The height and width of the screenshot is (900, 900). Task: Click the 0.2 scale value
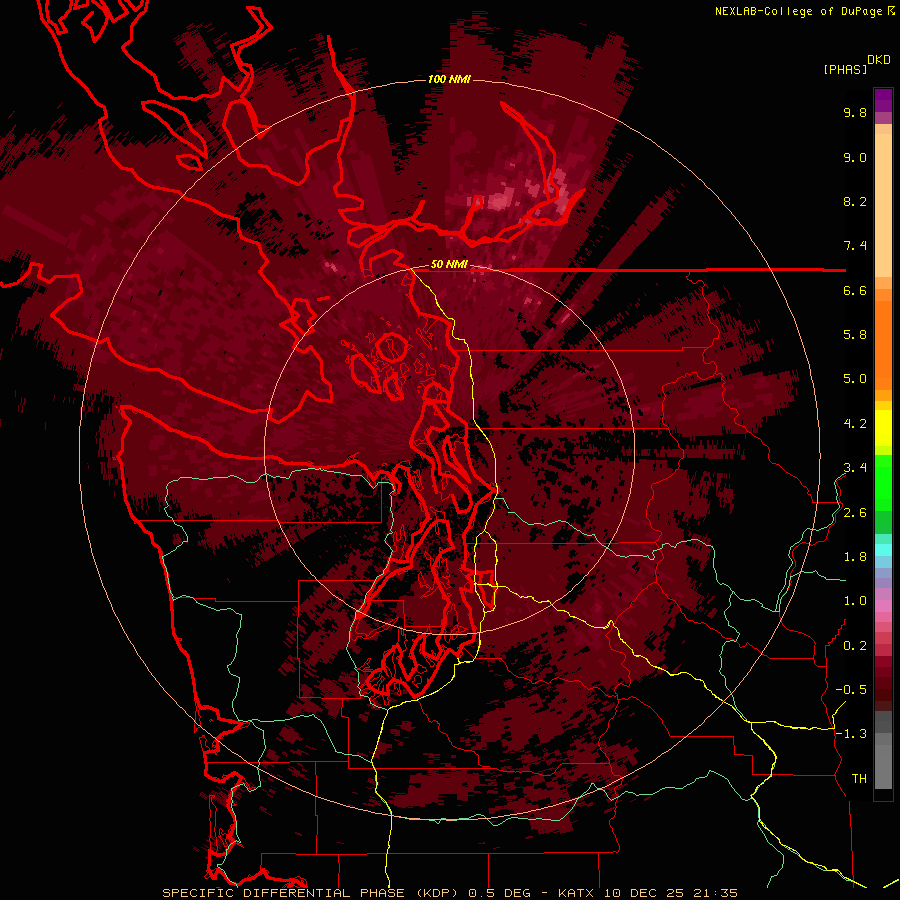tap(855, 646)
